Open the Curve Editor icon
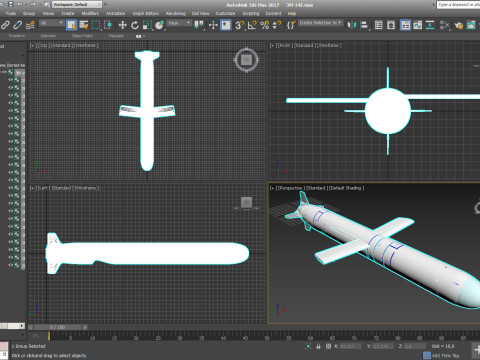The image size is (480, 360). (x=418, y=25)
